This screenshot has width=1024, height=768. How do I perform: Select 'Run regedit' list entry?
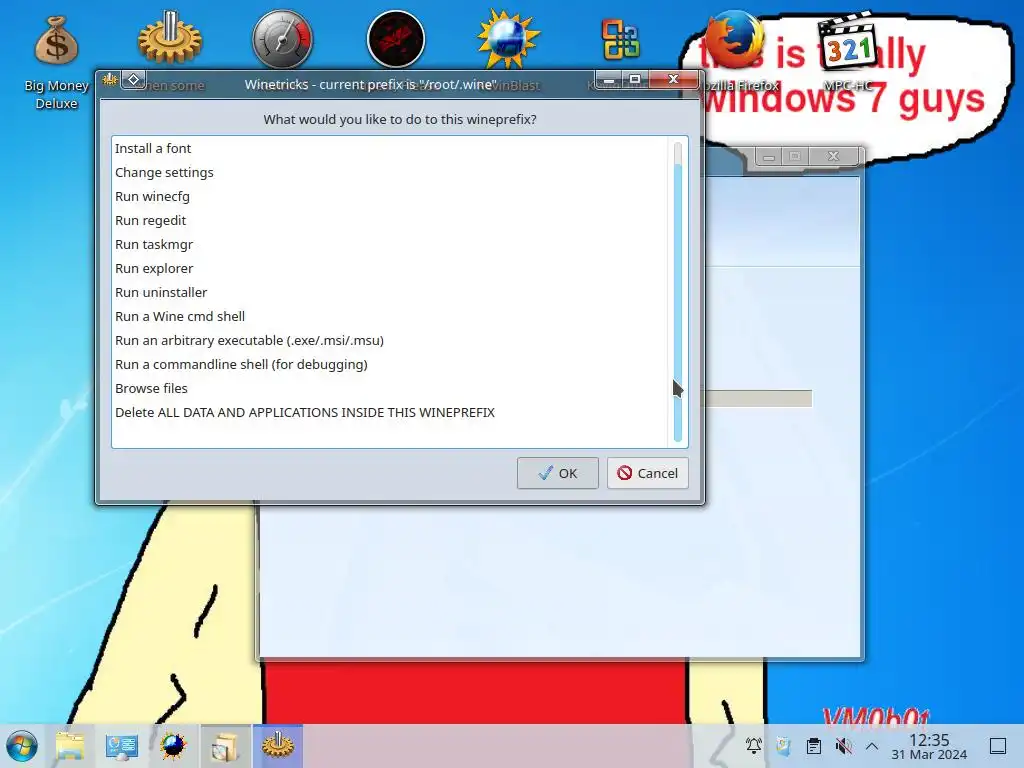point(389,221)
